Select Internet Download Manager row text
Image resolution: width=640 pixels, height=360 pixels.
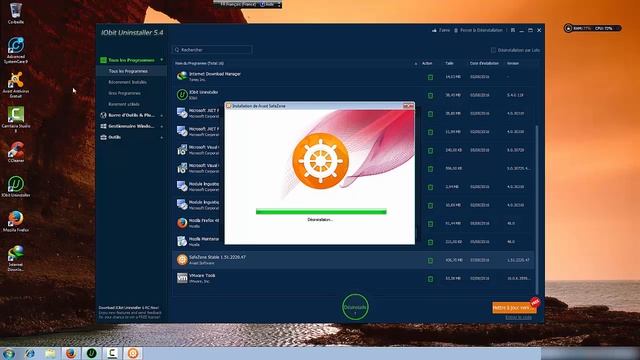tap(215, 74)
